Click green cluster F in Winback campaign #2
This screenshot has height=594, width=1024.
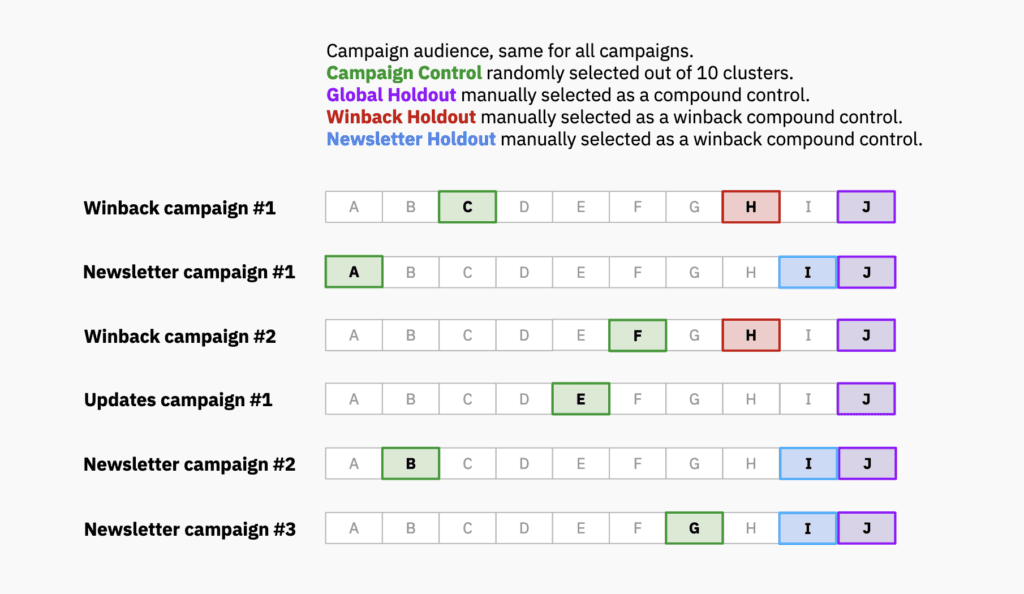tap(637, 336)
